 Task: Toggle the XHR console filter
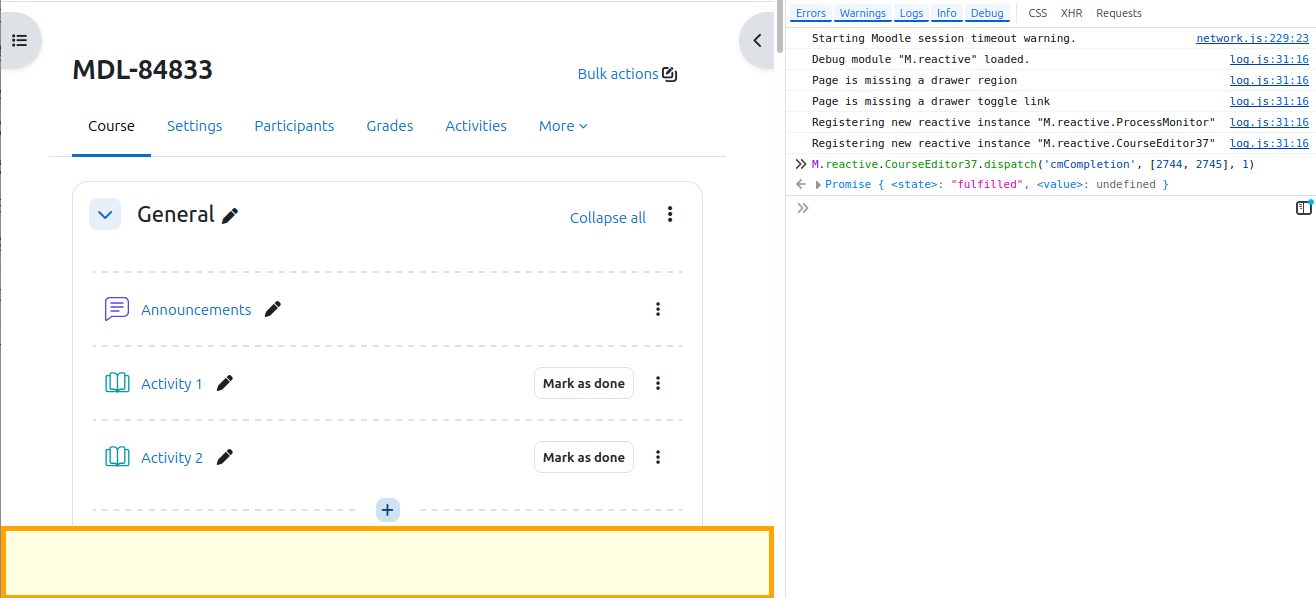coord(1071,13)
